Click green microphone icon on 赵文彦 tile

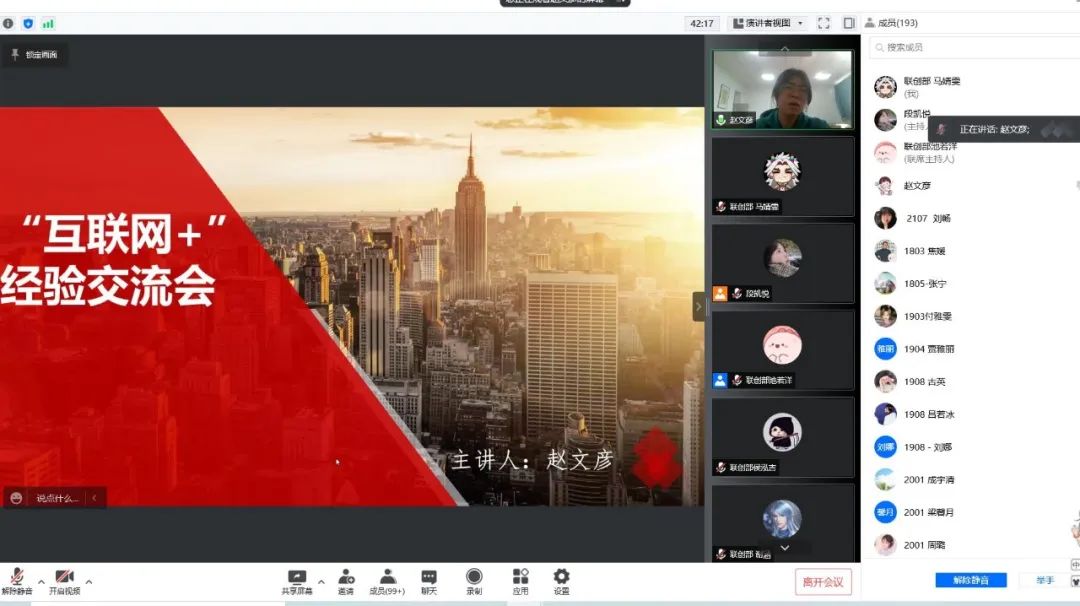coord(721,120)
